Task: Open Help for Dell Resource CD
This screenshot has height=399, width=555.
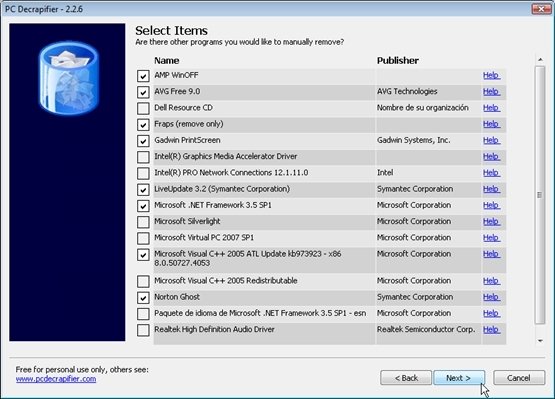Action: (491, 108)
